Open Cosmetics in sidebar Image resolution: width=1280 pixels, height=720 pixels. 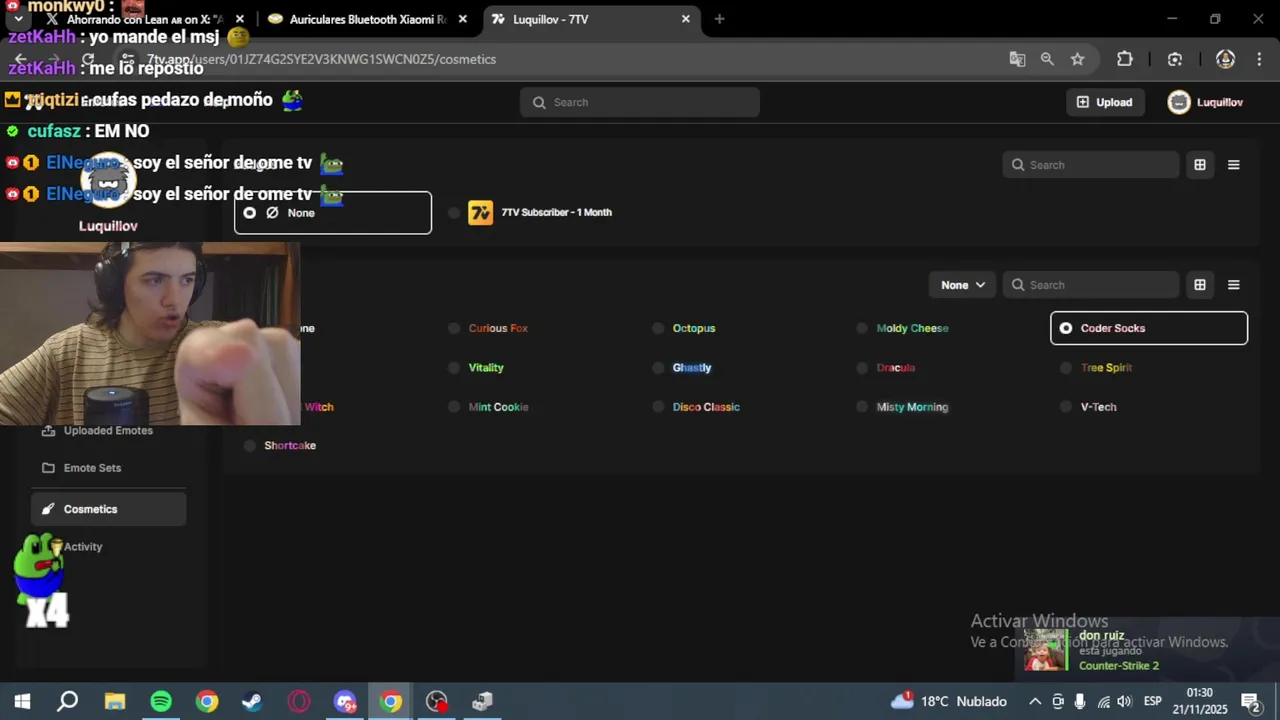point(108,509)
